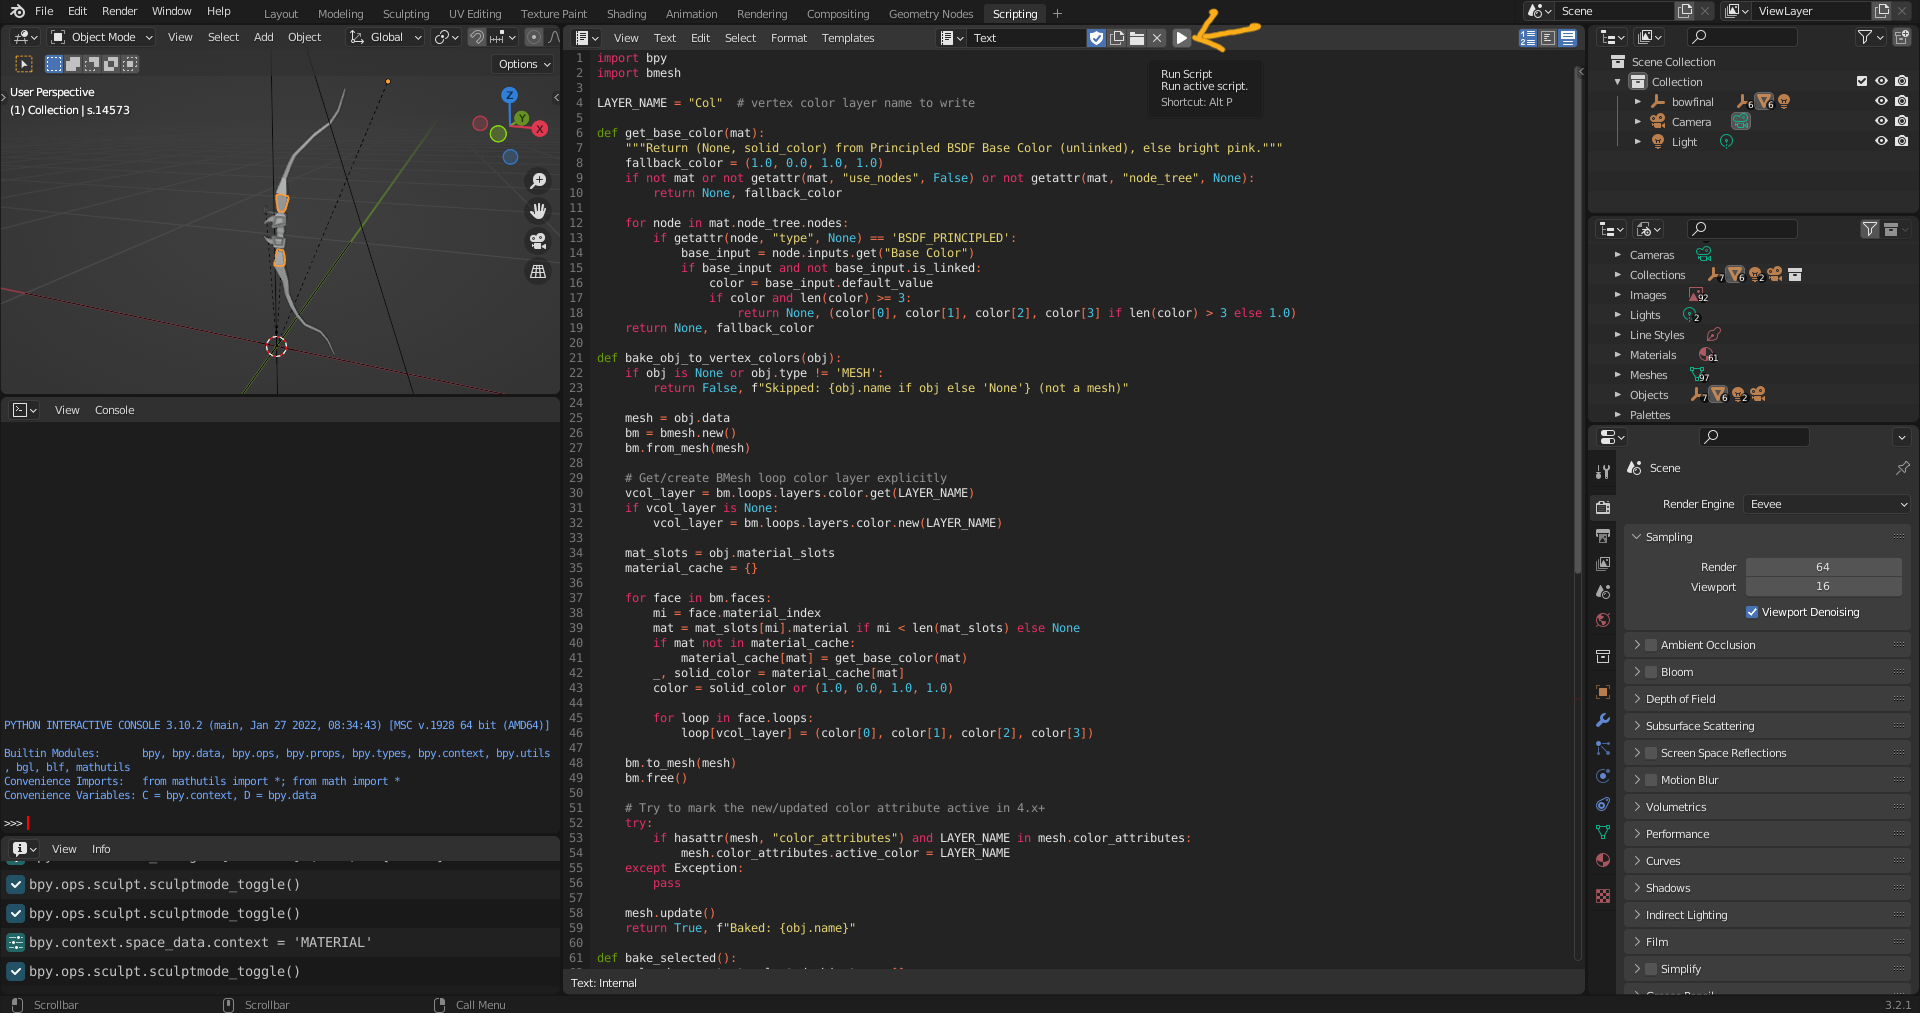Screen dimensions: 1920x1013
Task: Hide the bowfinal object in viewport
Action: point(1881,102)
